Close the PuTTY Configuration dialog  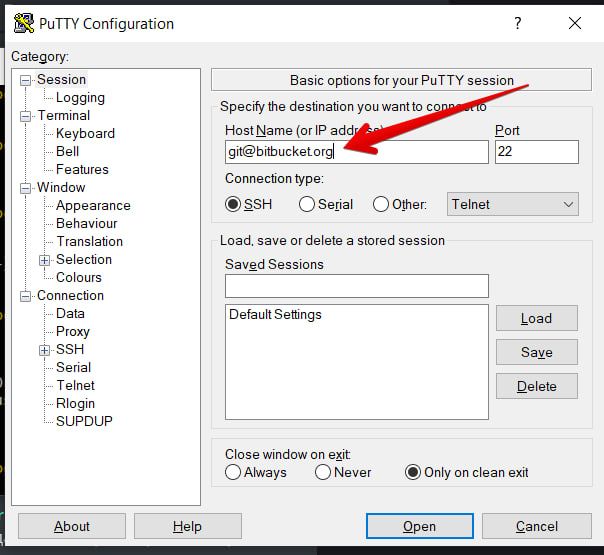click(x=575, y=23)
